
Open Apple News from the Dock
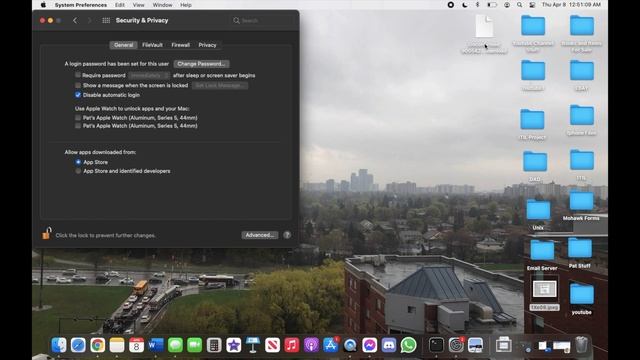(272, 345)
